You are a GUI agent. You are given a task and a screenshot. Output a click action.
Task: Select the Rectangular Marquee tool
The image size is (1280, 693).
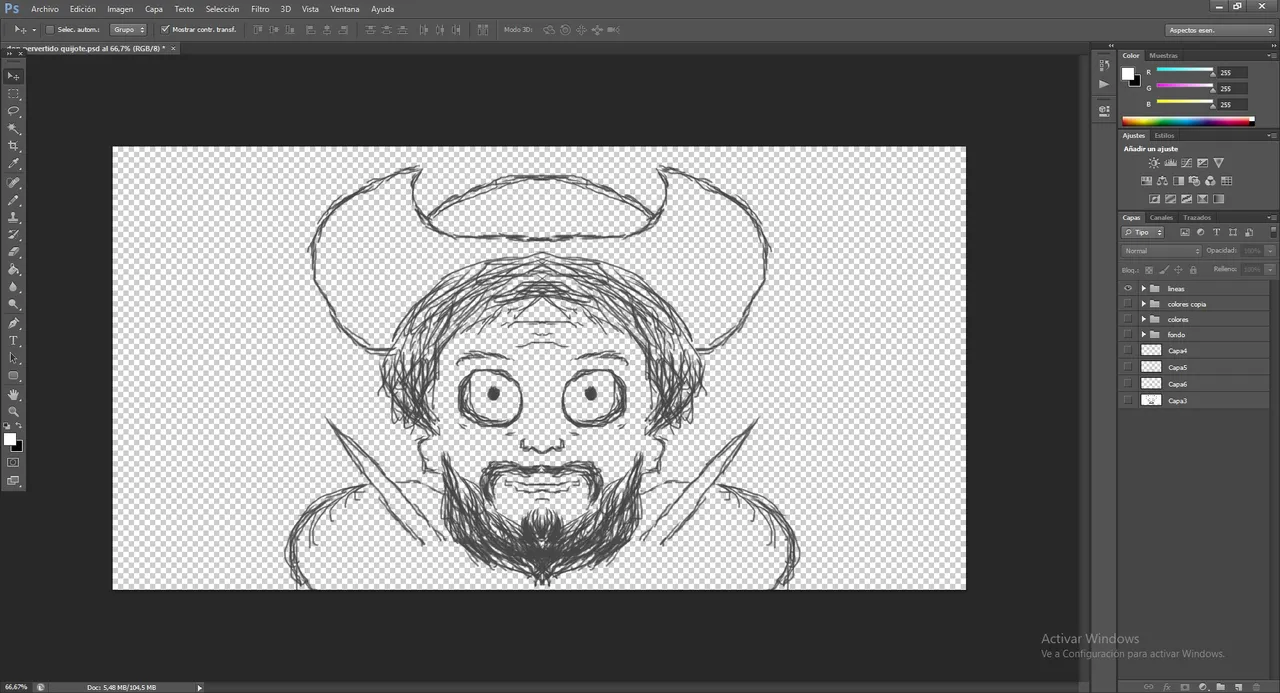14,94
